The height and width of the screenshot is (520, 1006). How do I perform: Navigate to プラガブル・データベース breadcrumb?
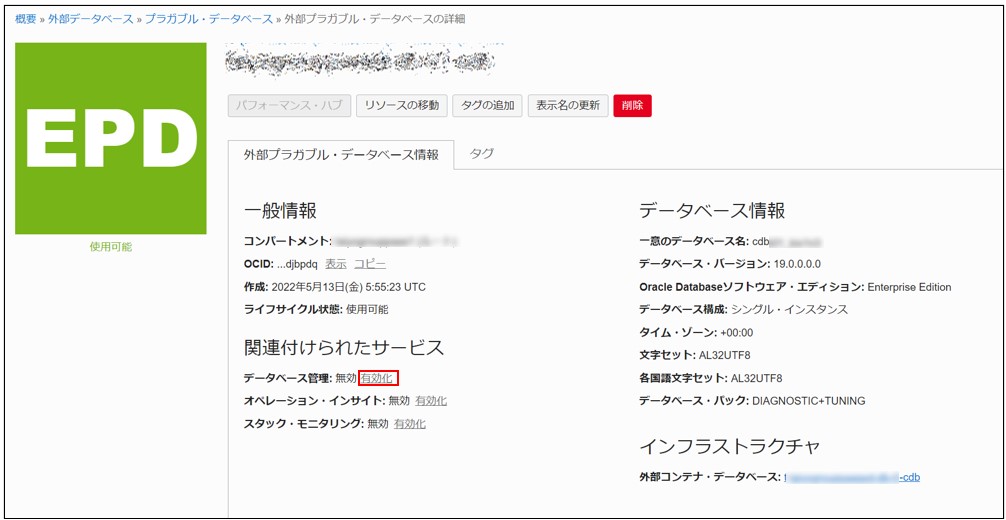pyautogui.click(x=208, y=19)
